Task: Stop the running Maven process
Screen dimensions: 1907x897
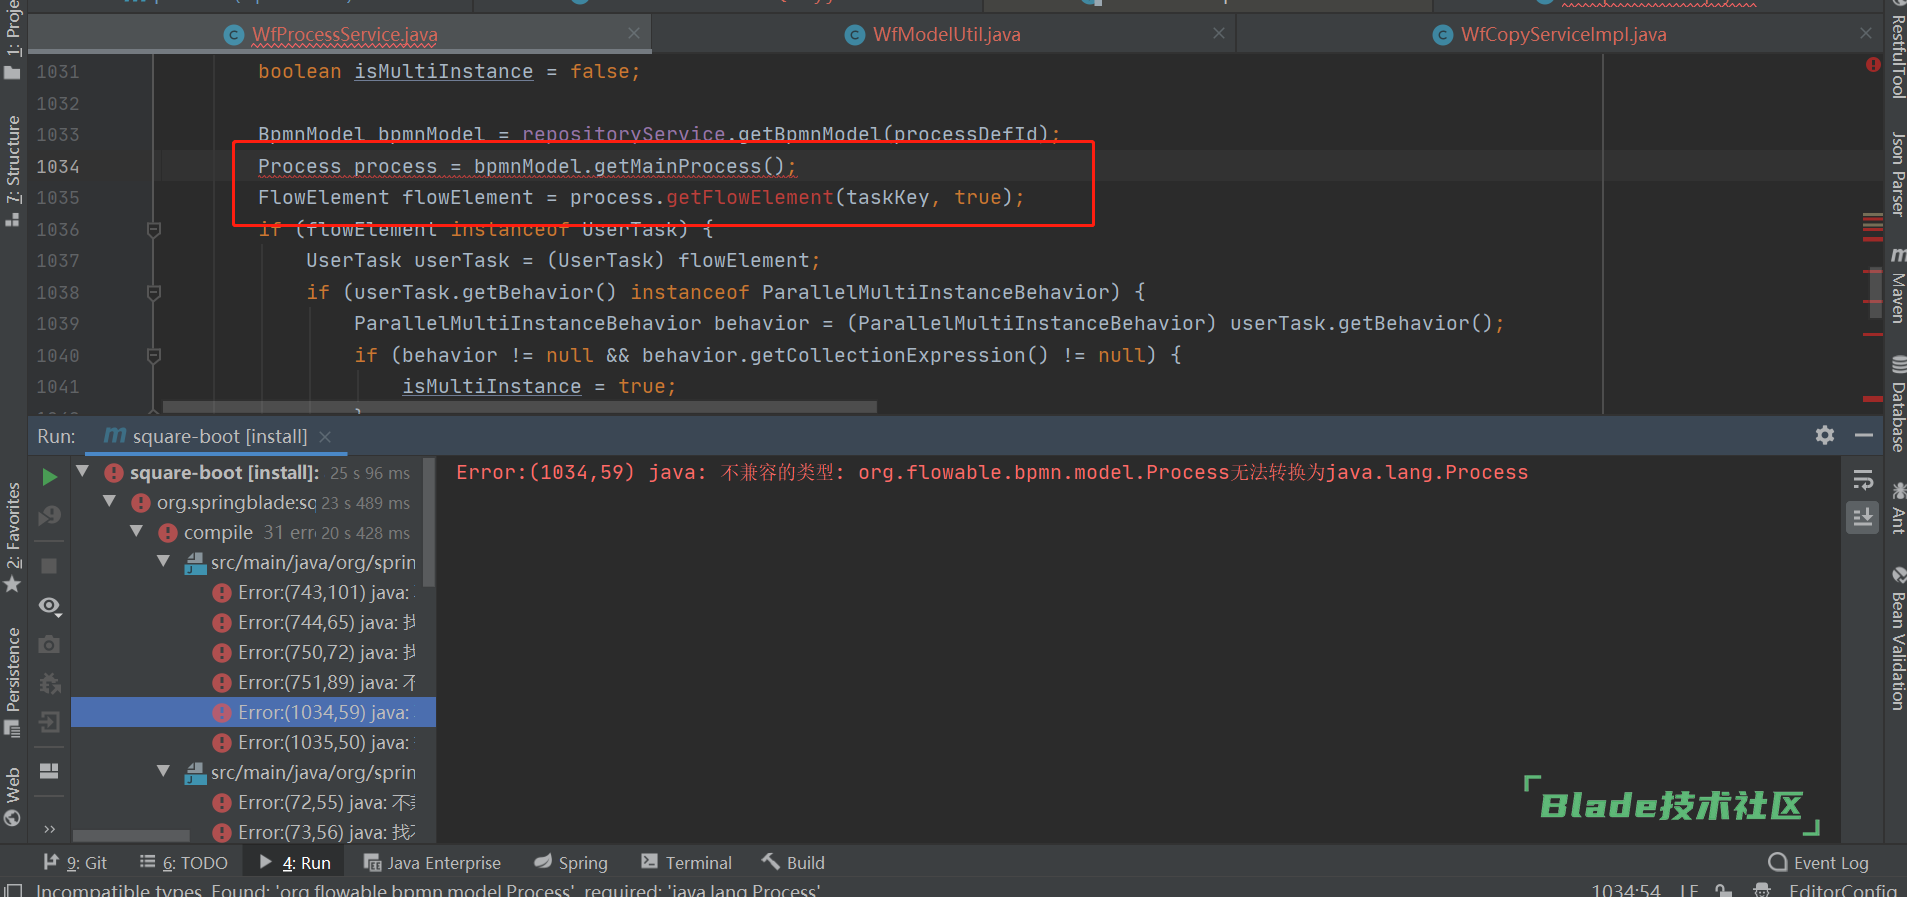Action: point(49,566)
